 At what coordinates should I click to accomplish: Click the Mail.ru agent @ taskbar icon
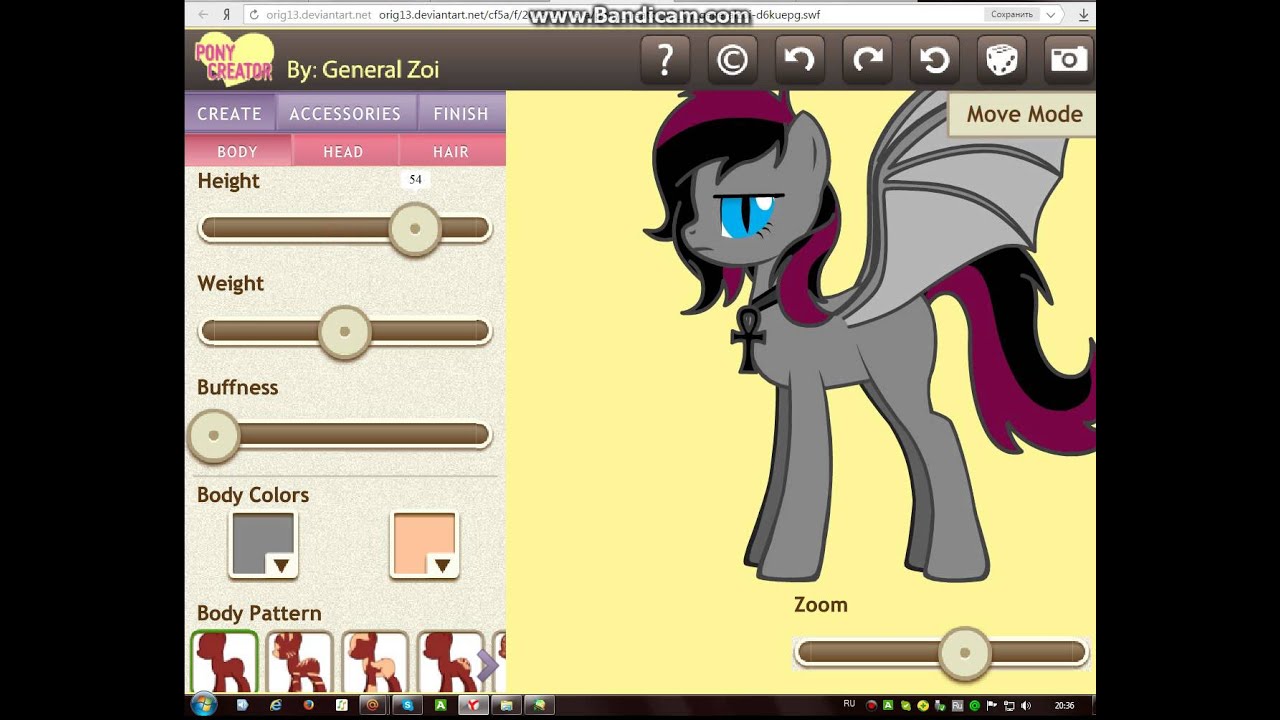coord(373,705)
